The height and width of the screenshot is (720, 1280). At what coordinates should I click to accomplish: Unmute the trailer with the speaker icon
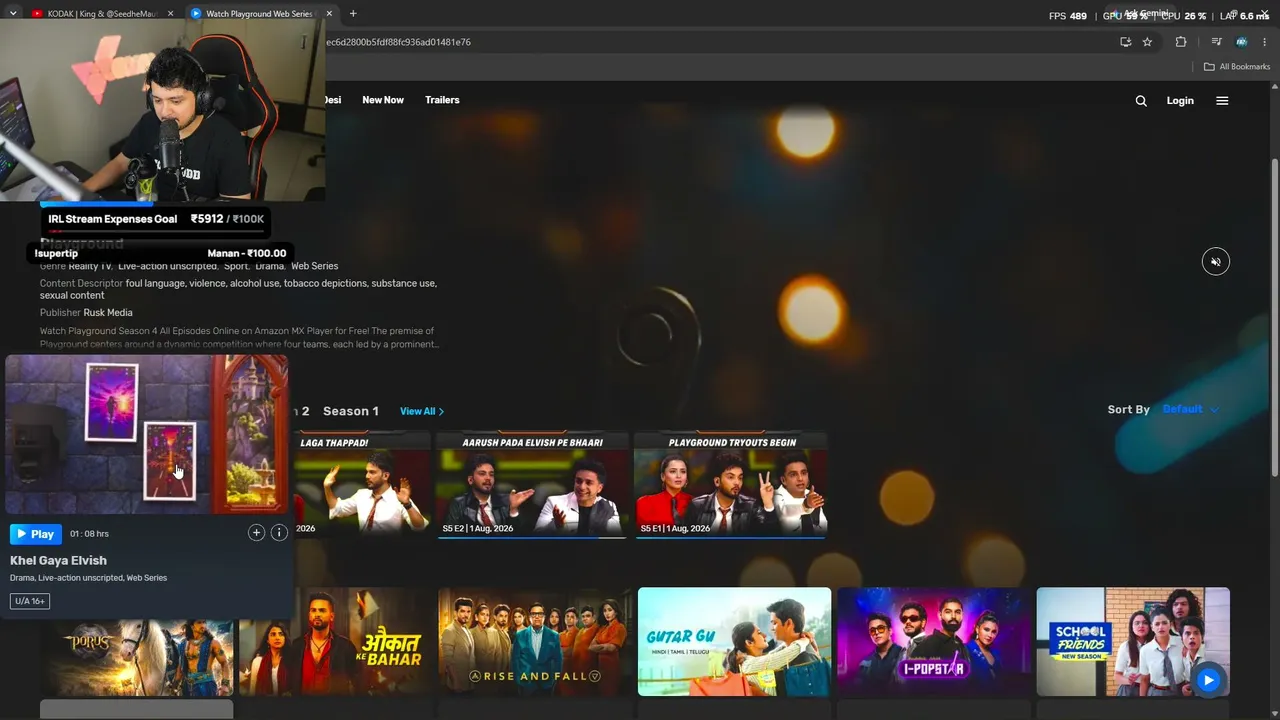pos(1216,262)
